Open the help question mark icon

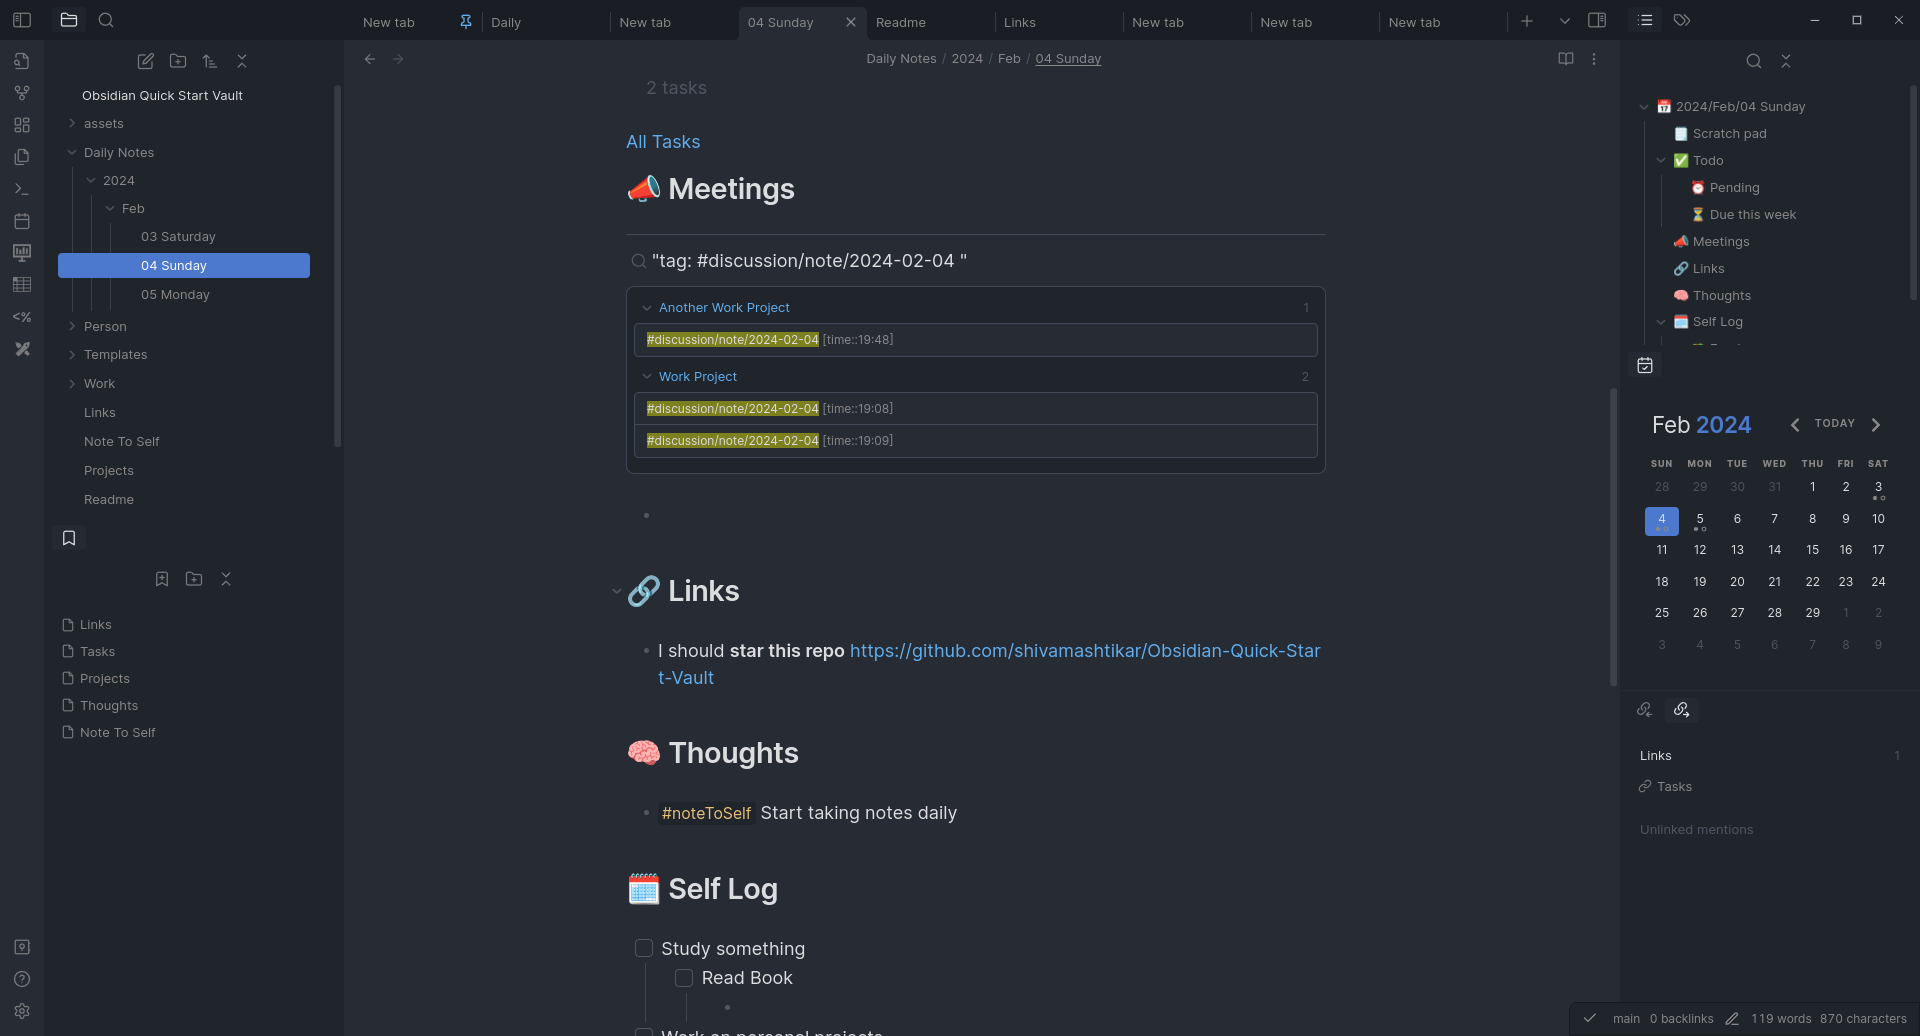[22, 979]
